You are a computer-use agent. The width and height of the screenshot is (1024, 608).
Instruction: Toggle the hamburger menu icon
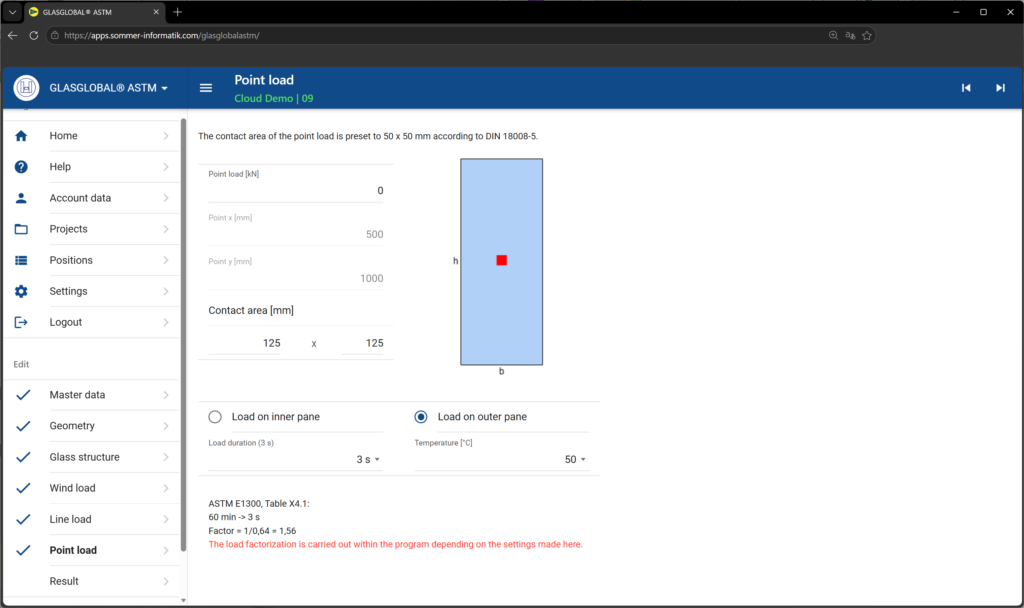point(206,88)
